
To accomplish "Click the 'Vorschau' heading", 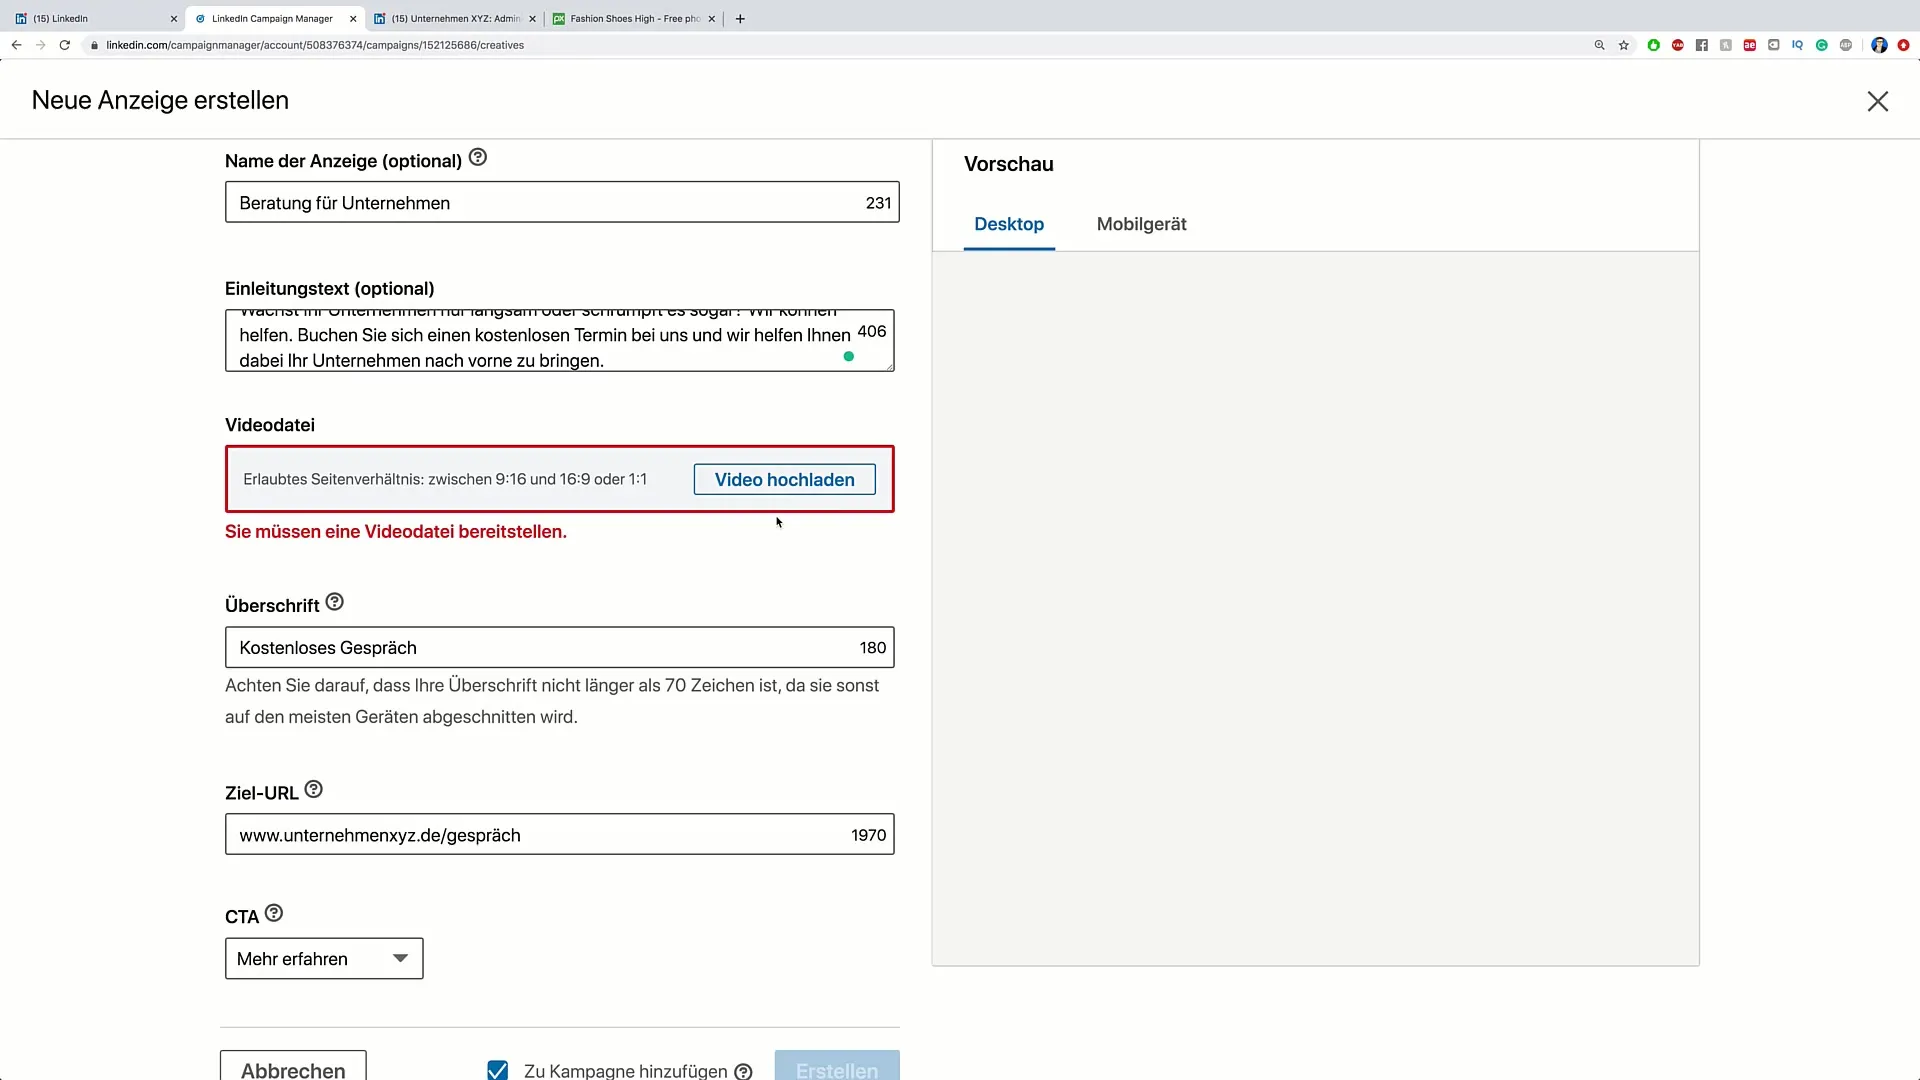I will pos(1008,164).
